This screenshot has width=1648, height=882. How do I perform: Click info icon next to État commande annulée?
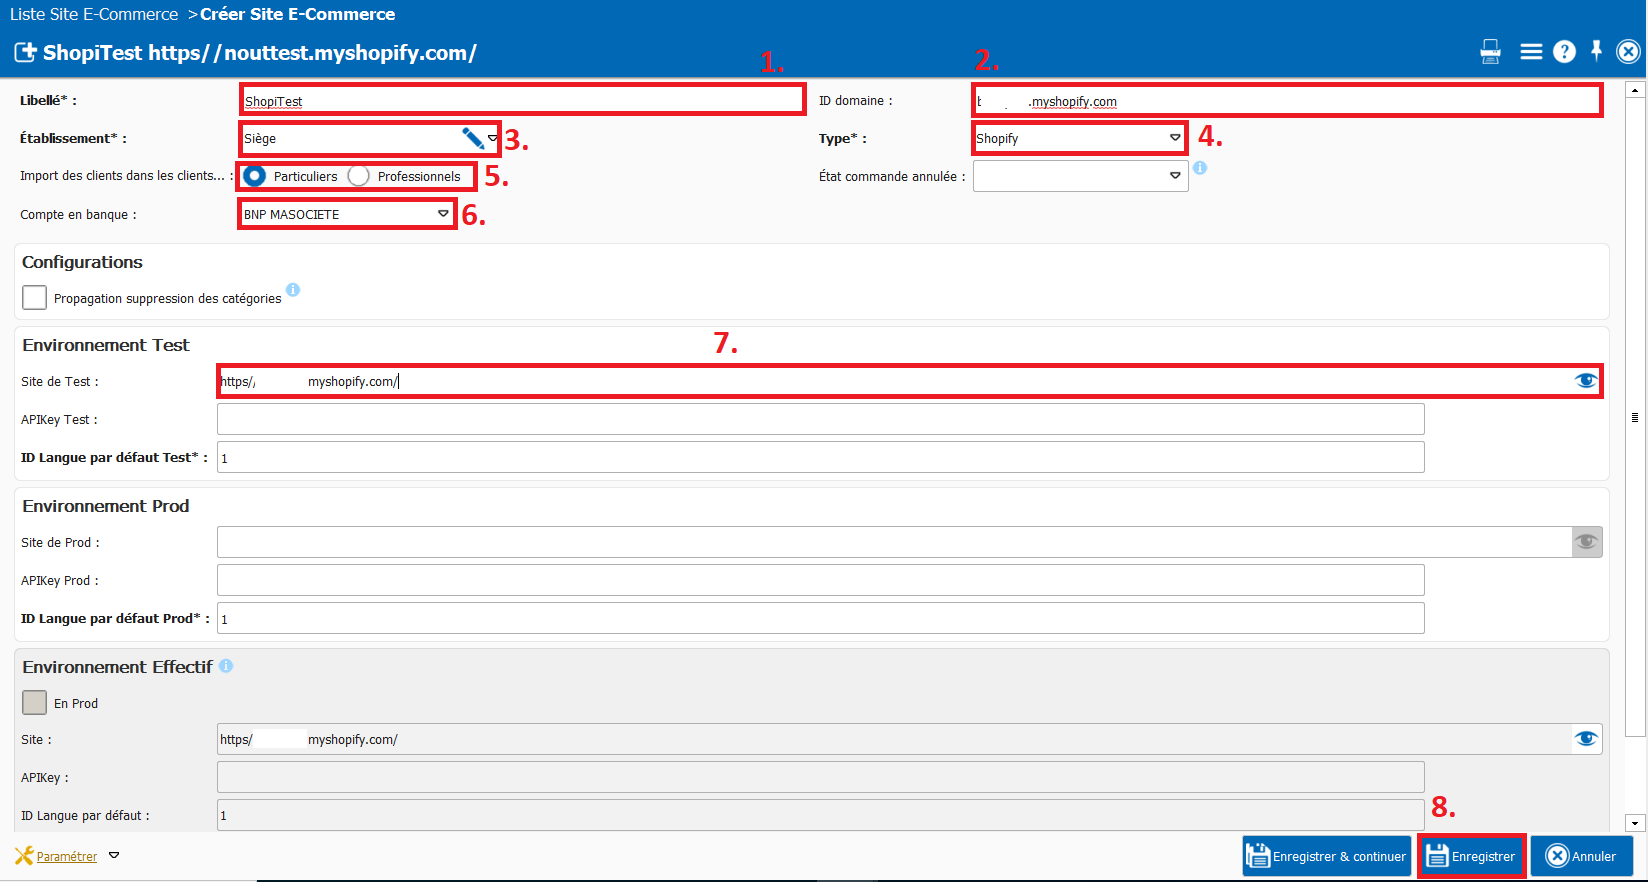tap(1200, 168)
